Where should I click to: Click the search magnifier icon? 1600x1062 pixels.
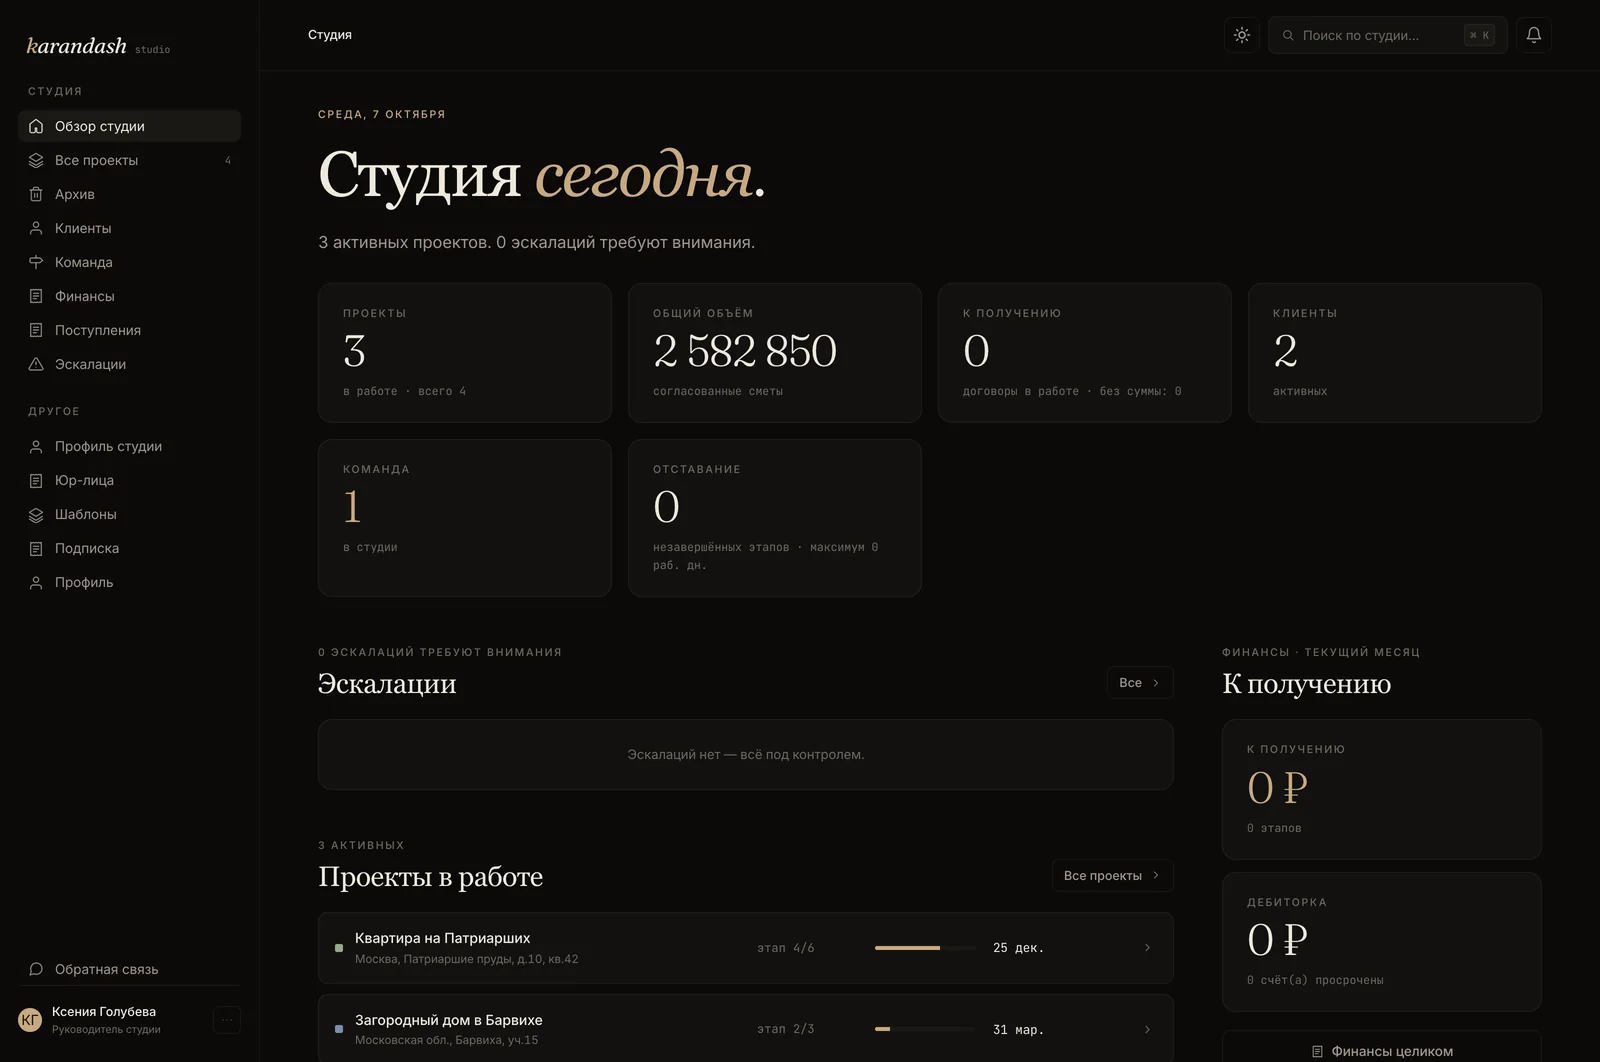point(1288,35)
